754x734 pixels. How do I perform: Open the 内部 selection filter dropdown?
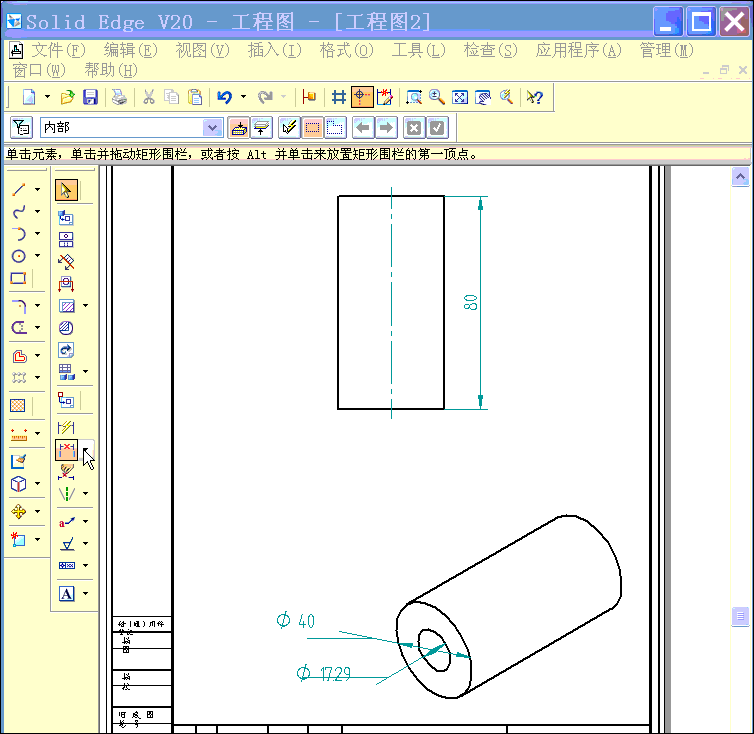(x=212, y=128)
